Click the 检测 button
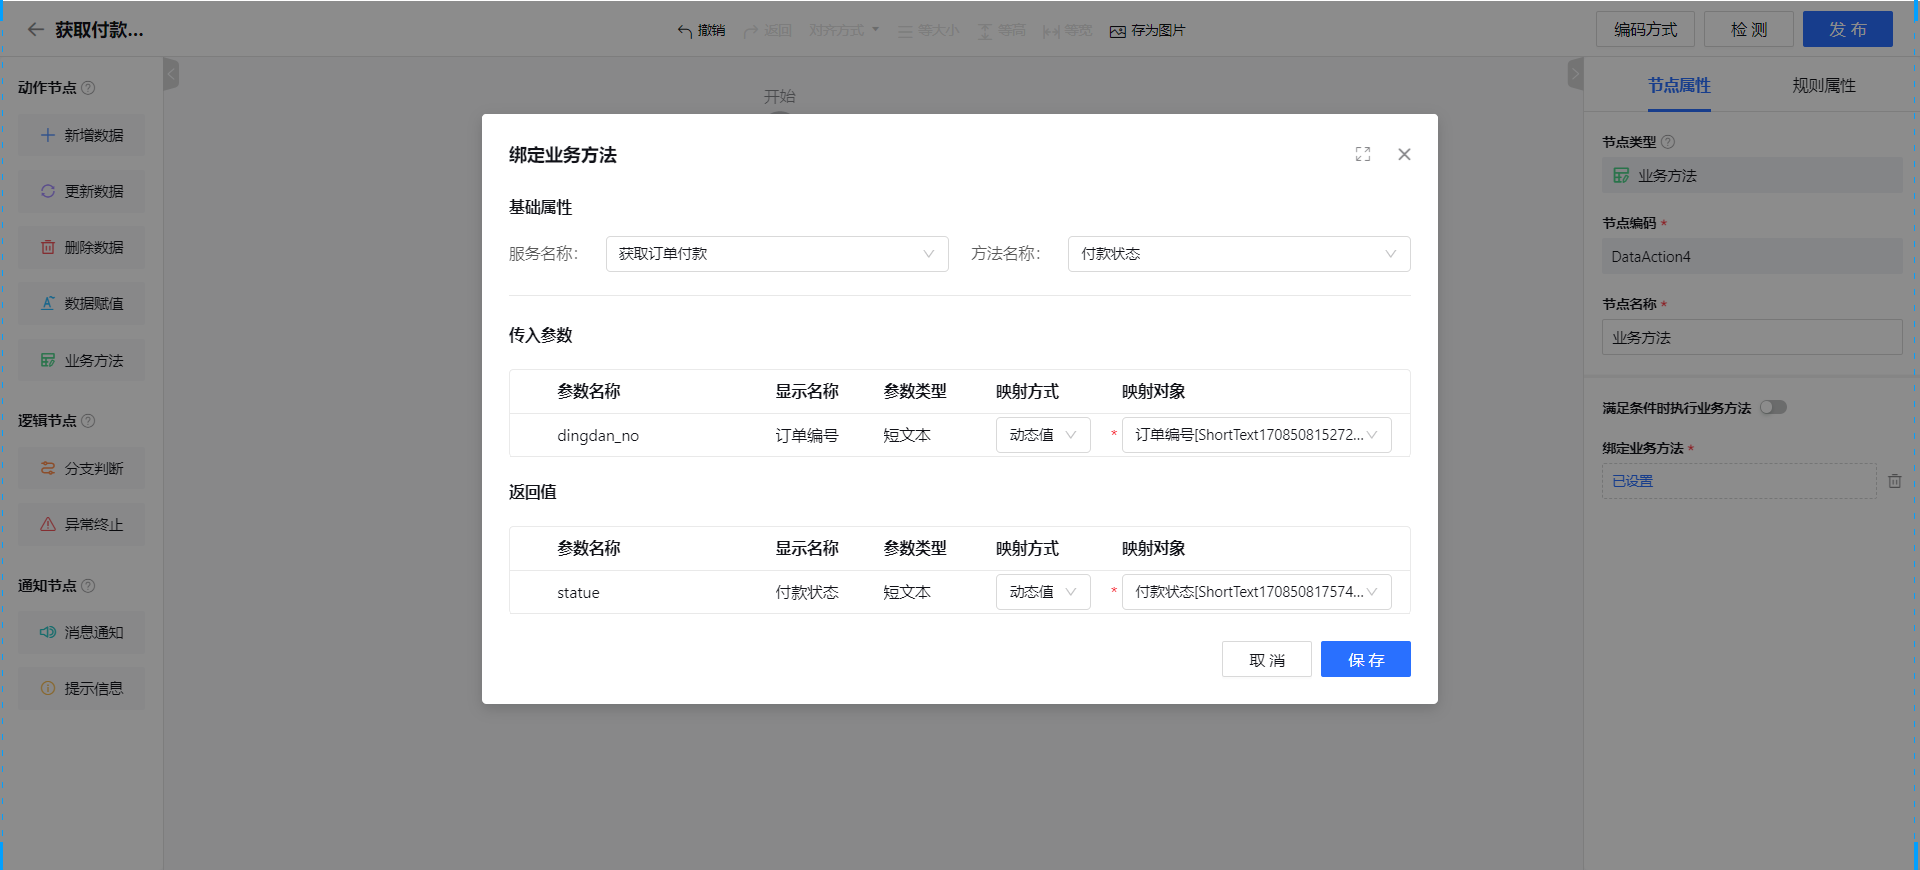1920x870 pixels. click(x=1749, y=29)
